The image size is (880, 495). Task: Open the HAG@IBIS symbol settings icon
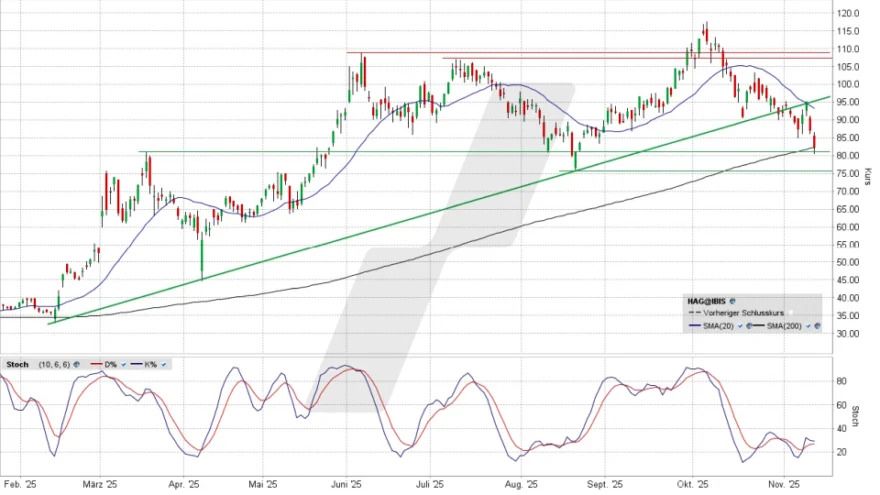pyautogui.click(x=732, y=301)
